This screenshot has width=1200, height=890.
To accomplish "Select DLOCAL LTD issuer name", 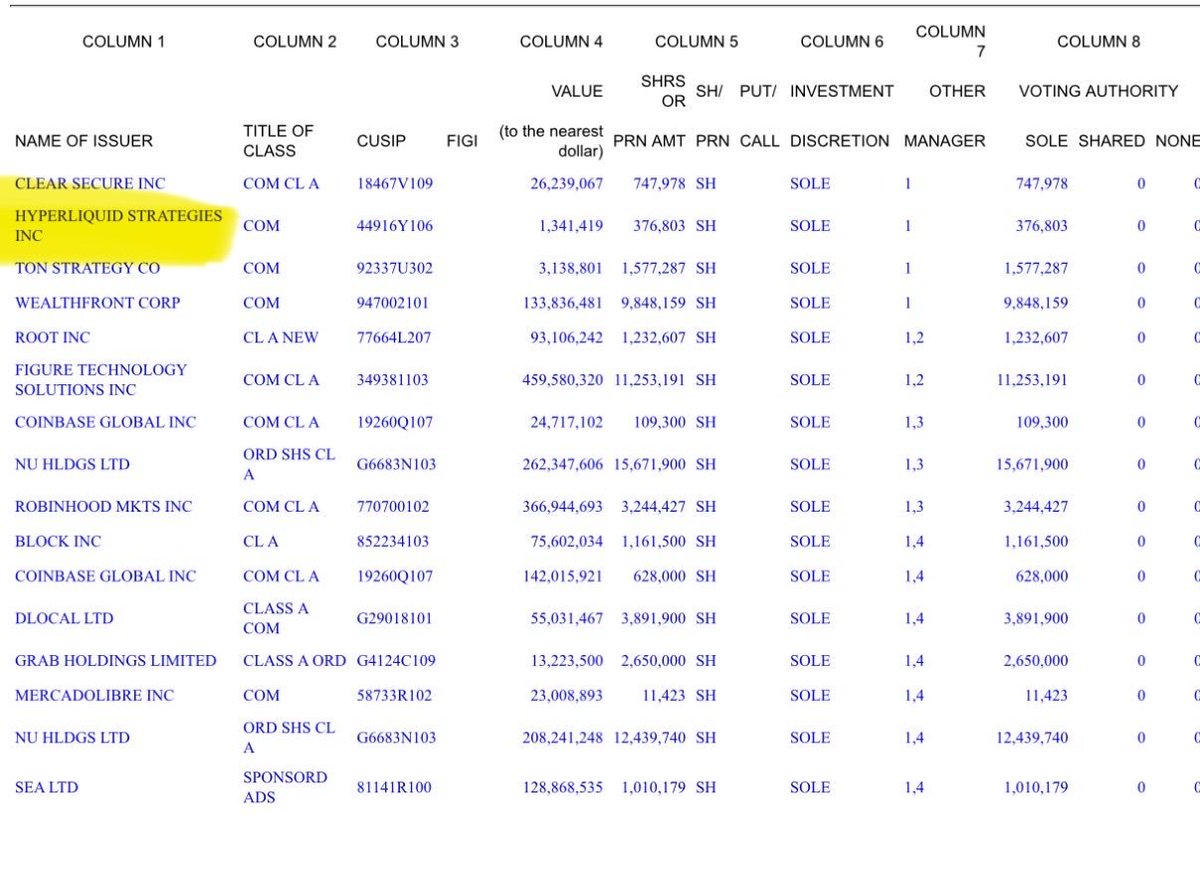I will click(64, 619).
